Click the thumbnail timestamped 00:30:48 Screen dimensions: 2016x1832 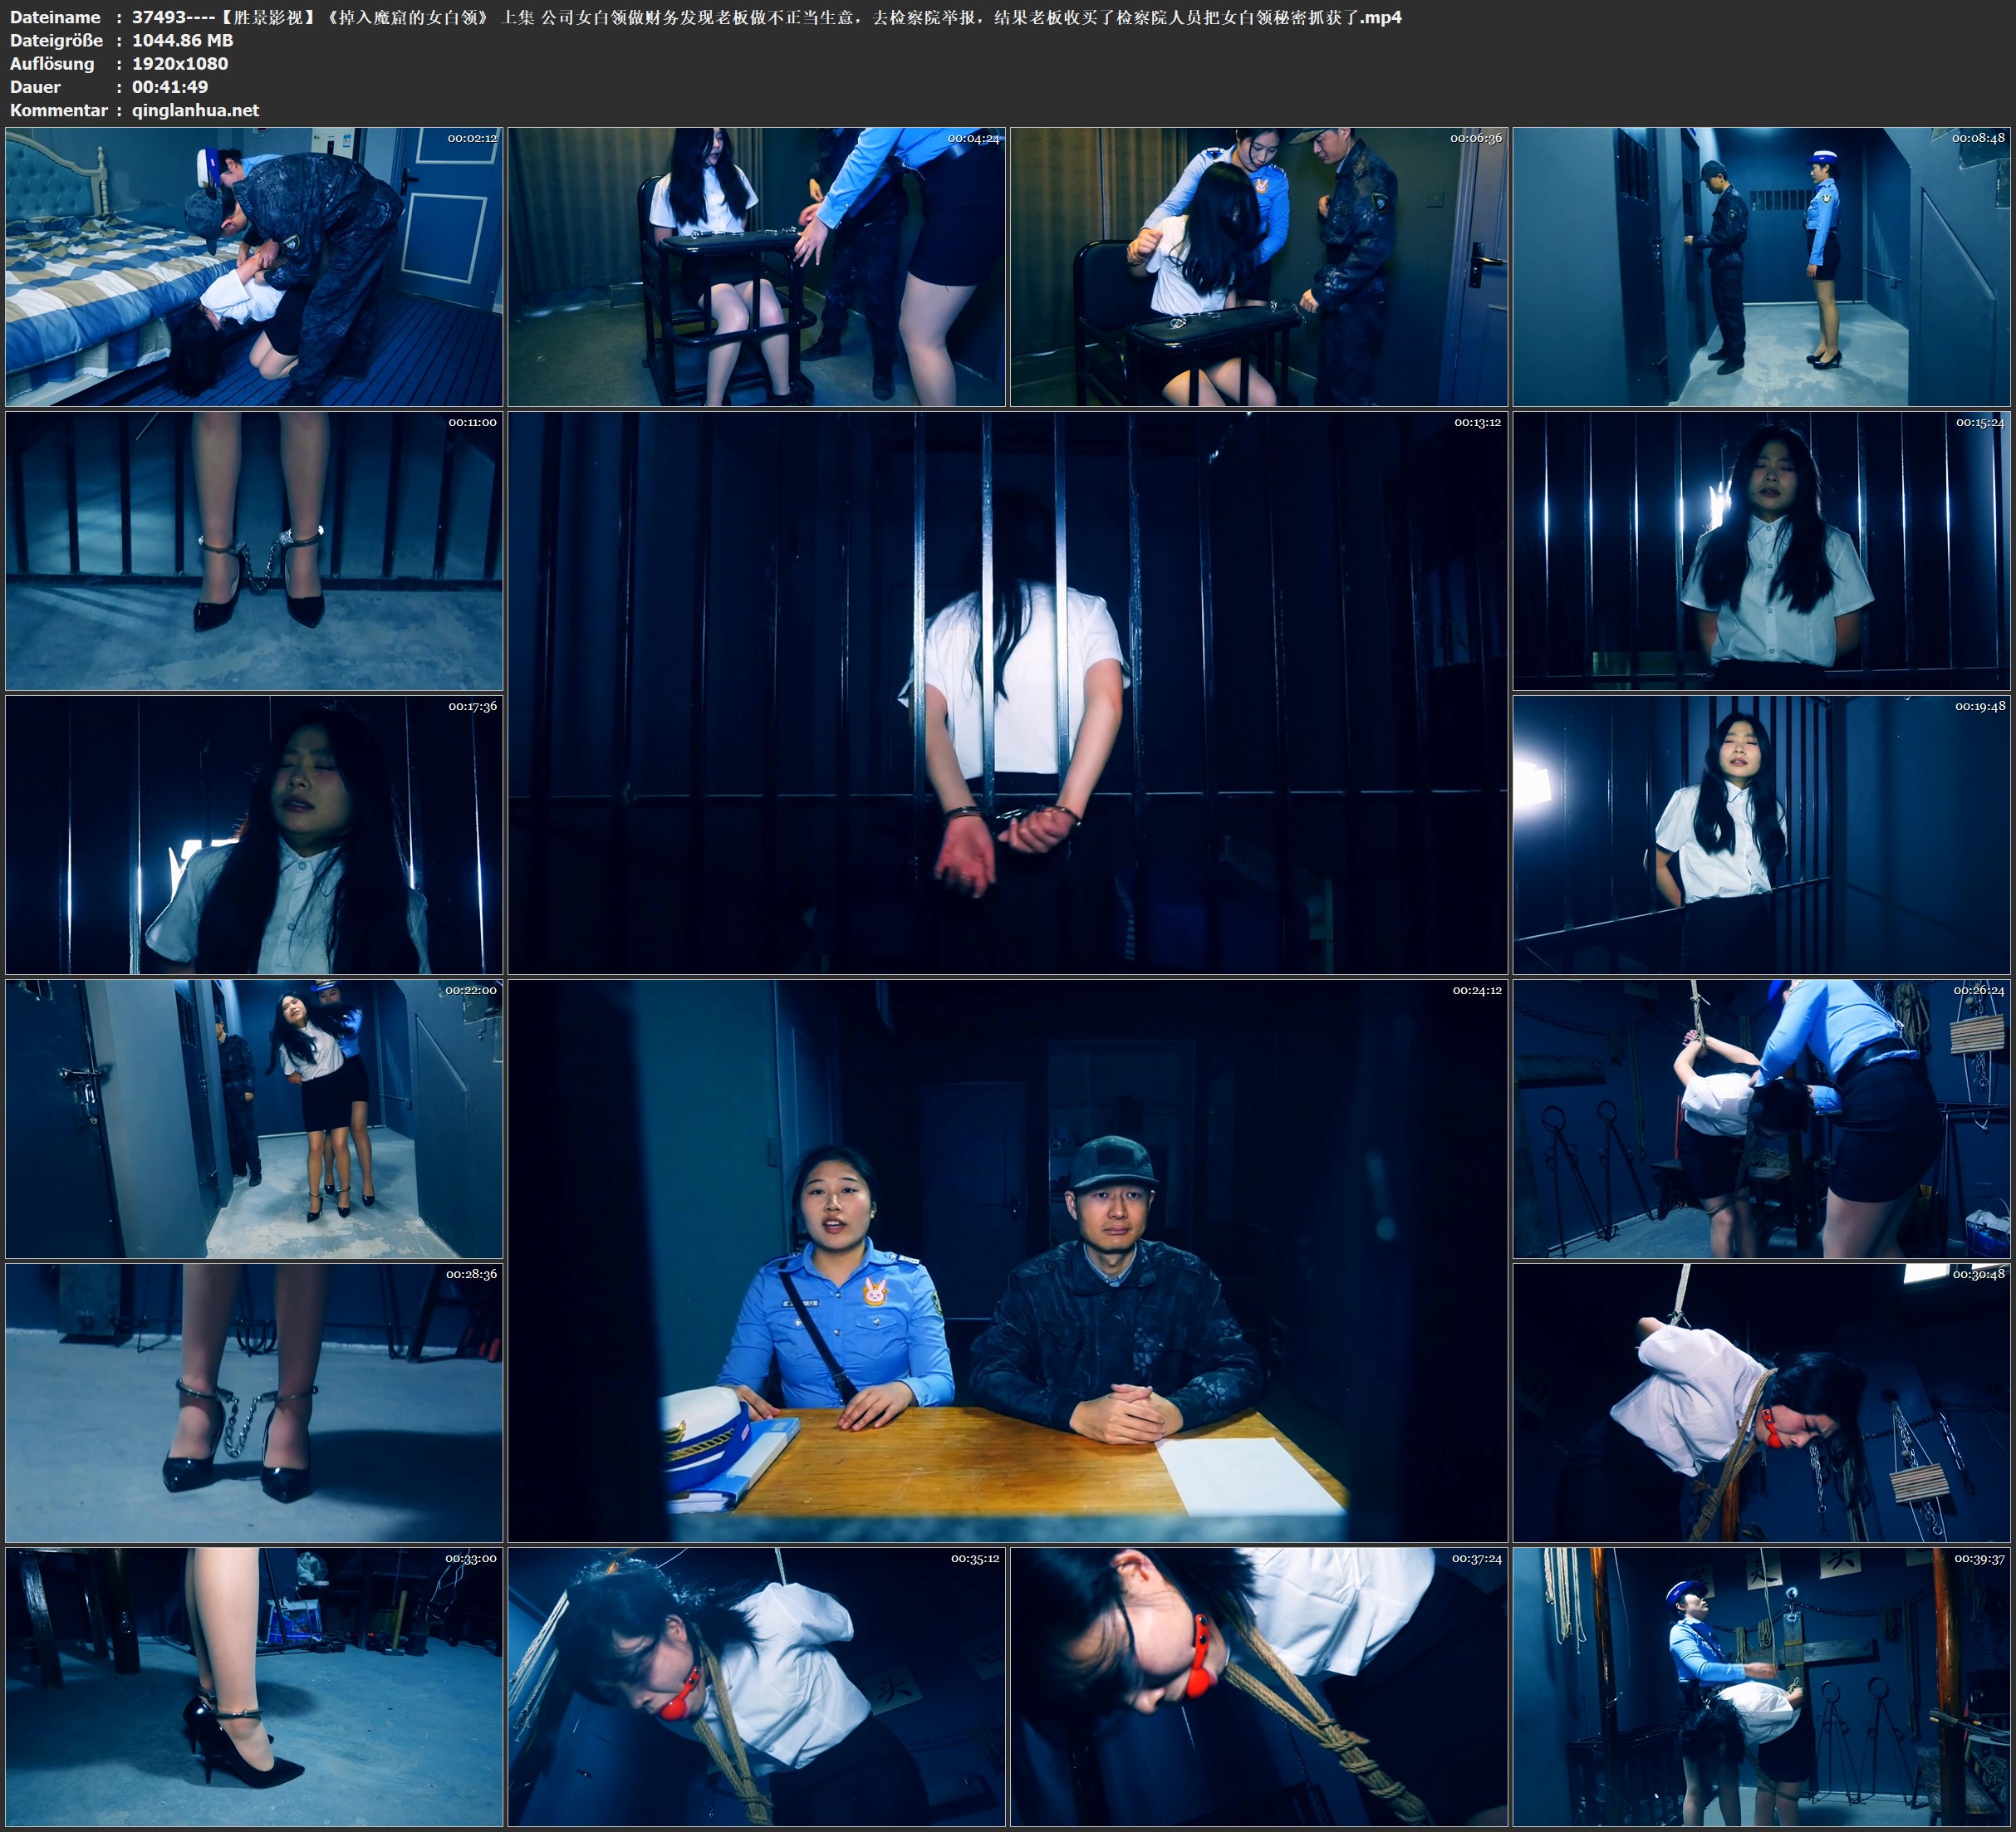click(x=1761, y=1402)
